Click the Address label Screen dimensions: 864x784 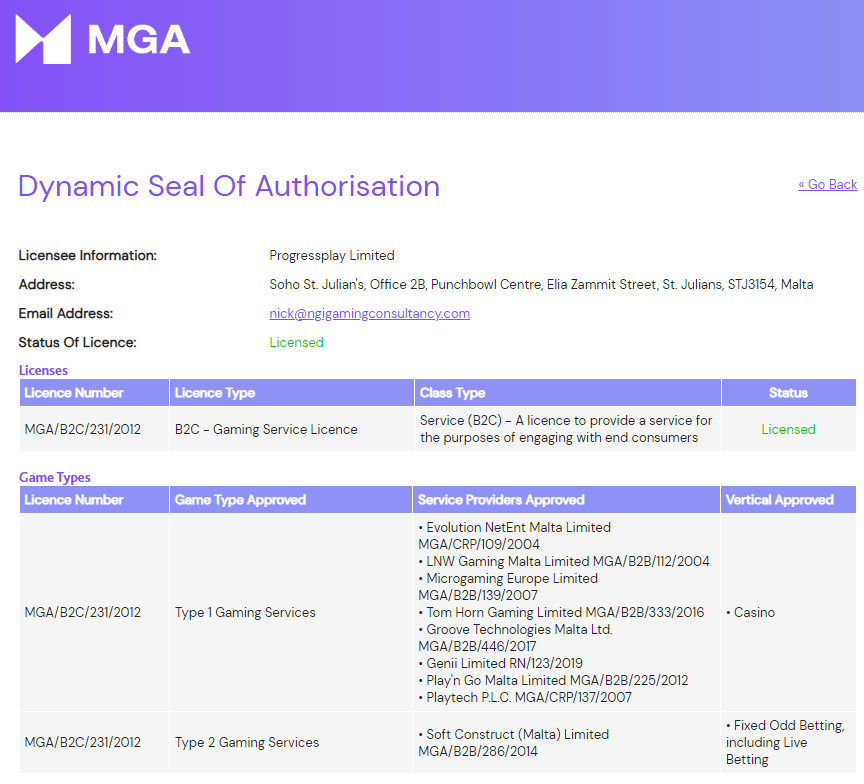[x=47, y=284]
